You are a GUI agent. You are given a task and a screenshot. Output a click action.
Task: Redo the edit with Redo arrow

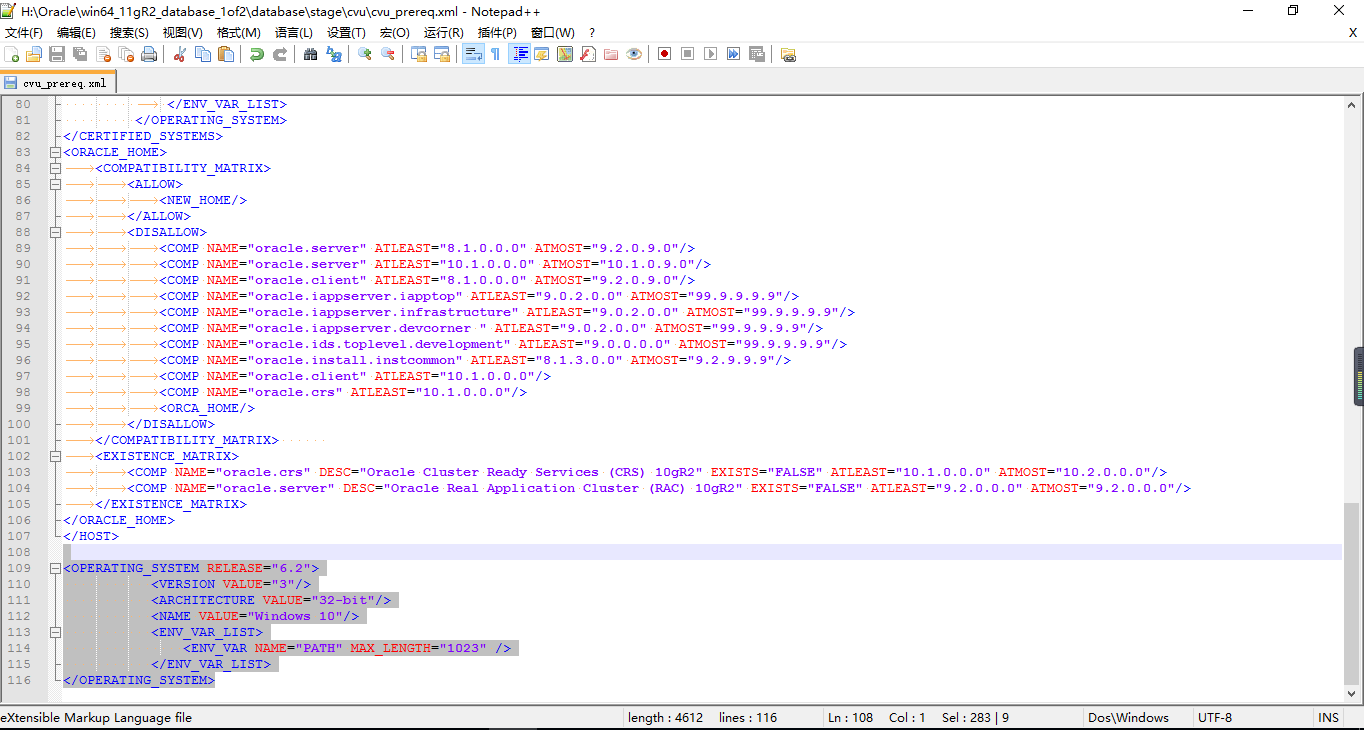pyautogui.click(x=280, y=54)
